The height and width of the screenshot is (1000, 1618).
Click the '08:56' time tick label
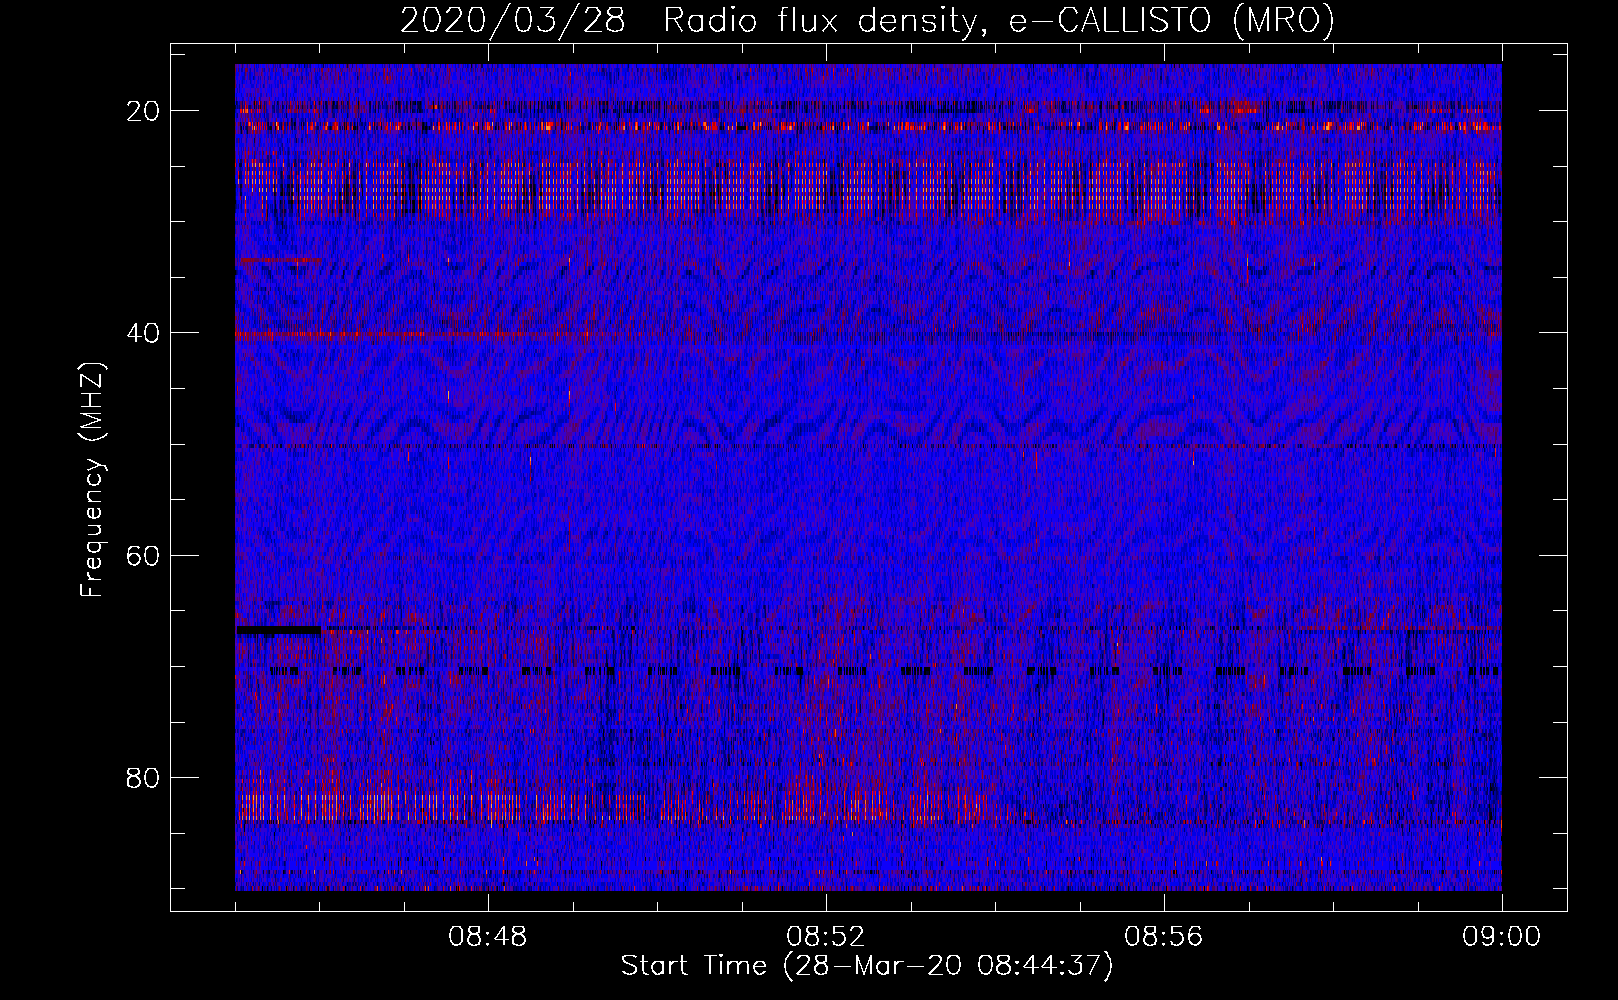pyautogui.click(x=1164, y=937)
